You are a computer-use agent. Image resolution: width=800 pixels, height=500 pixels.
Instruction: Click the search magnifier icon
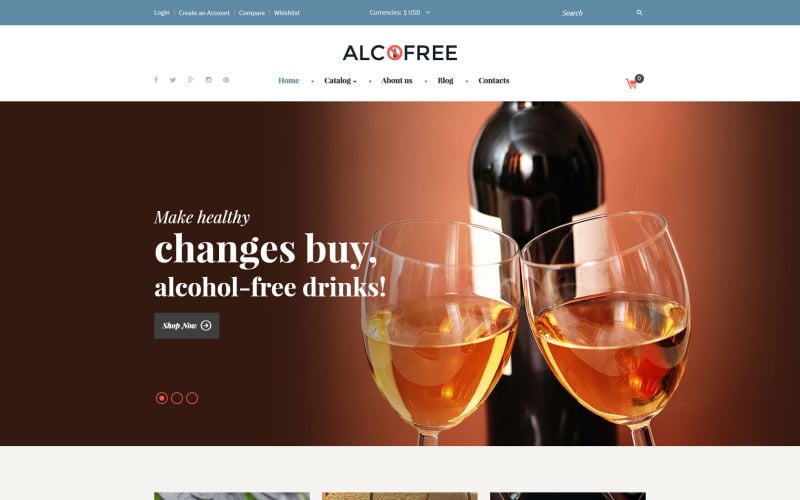639,13
